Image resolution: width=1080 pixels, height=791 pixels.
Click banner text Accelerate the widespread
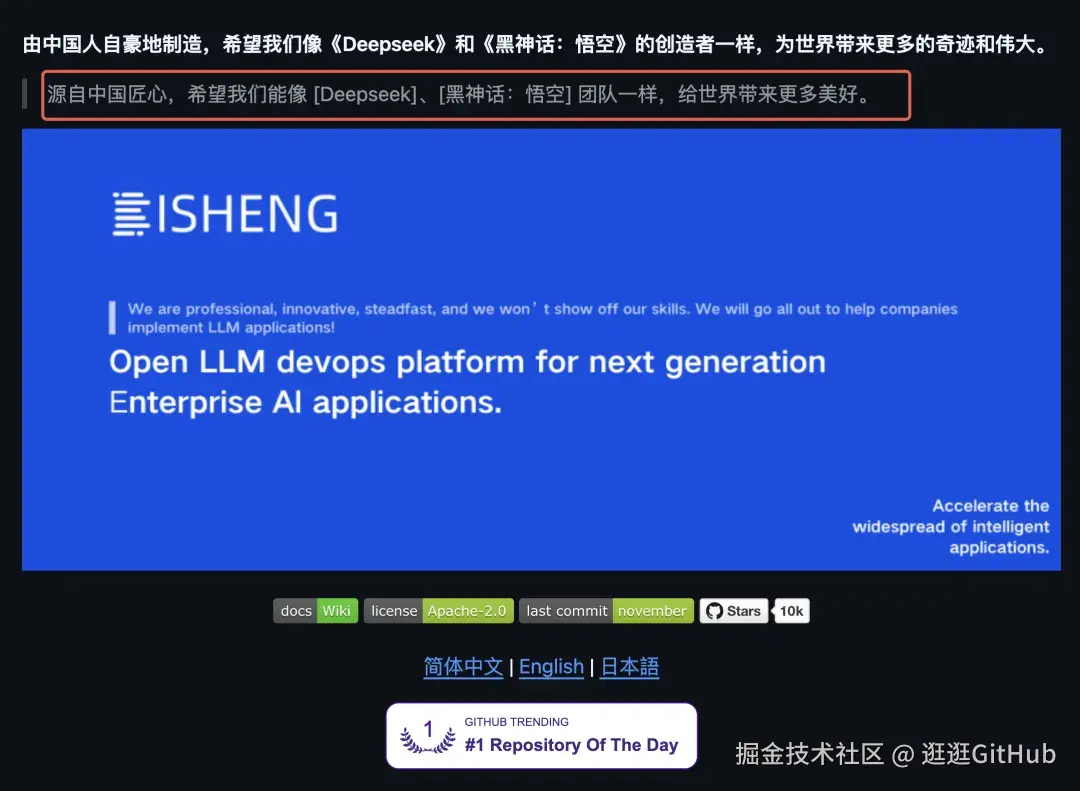(951, 526)
